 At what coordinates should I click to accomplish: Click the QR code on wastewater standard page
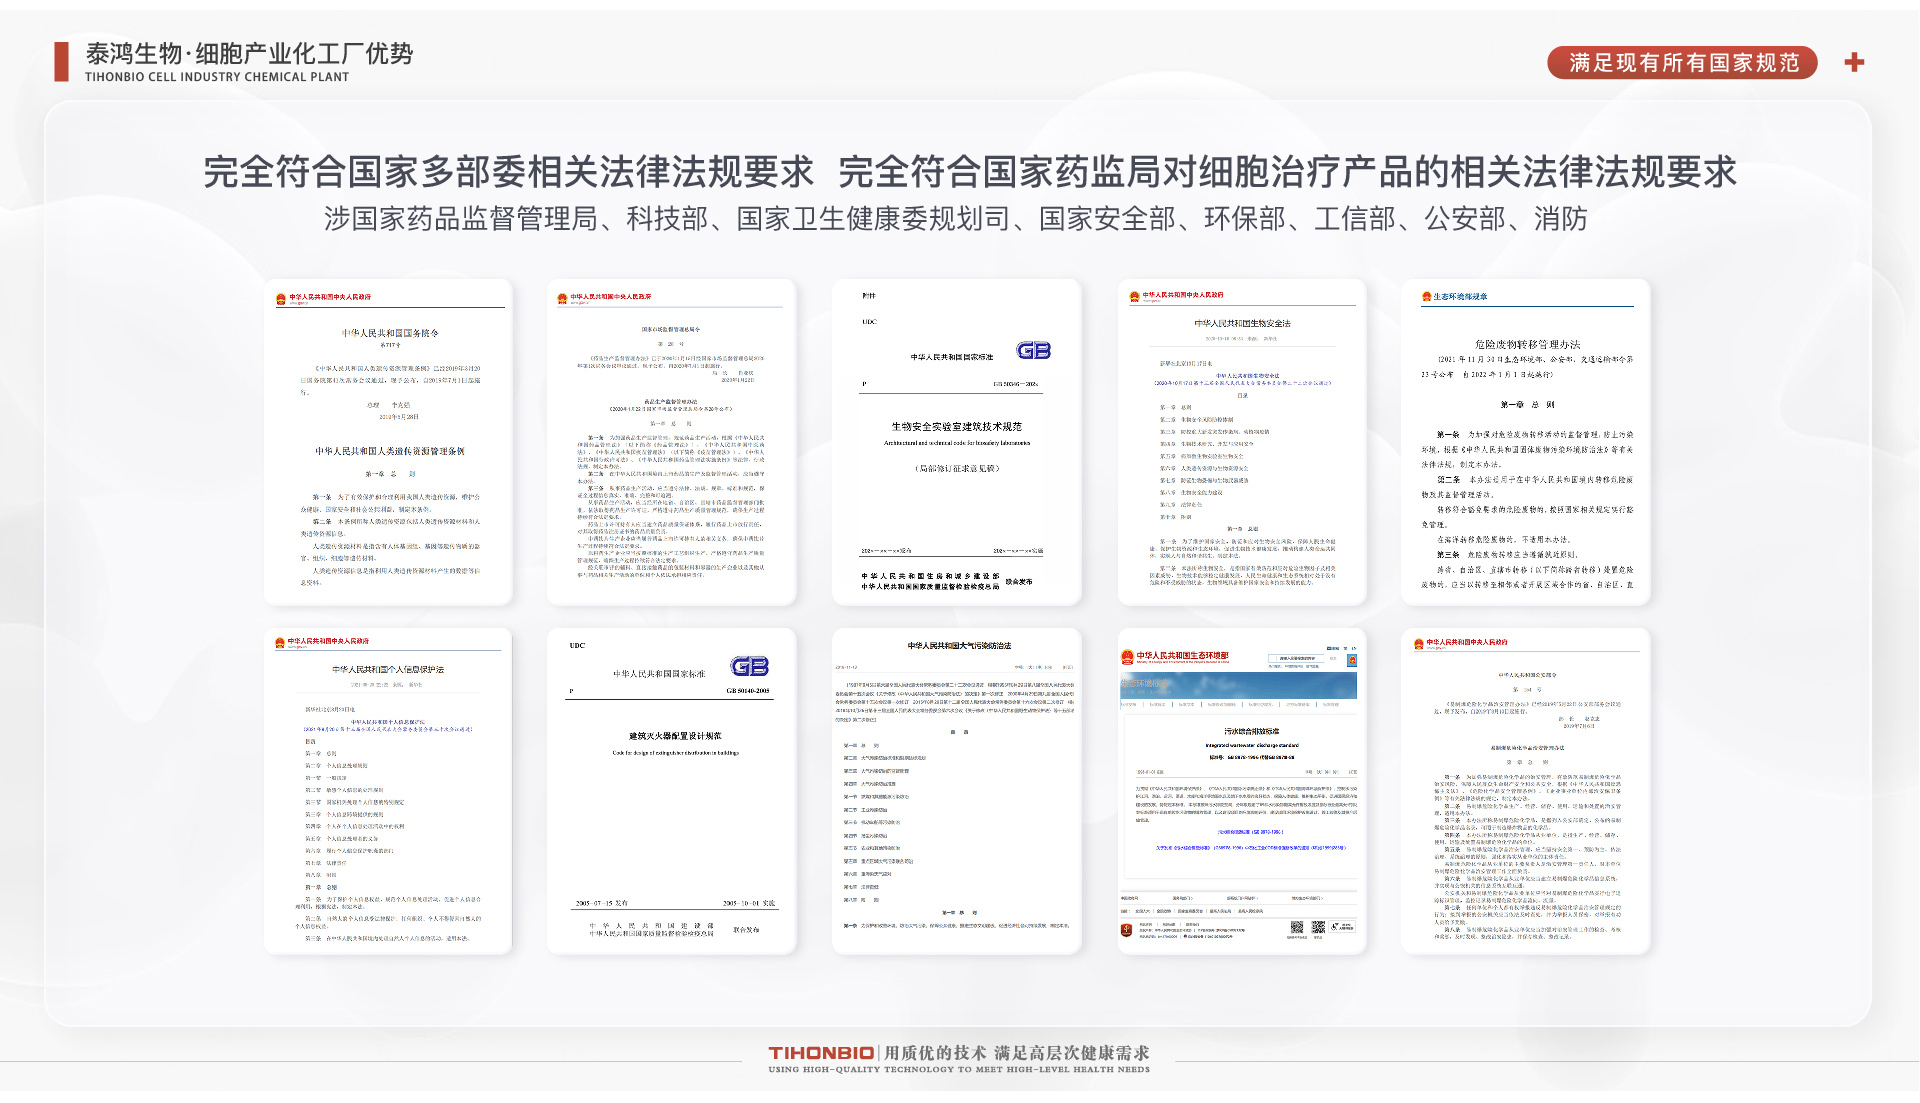(x=1297, y=927)
